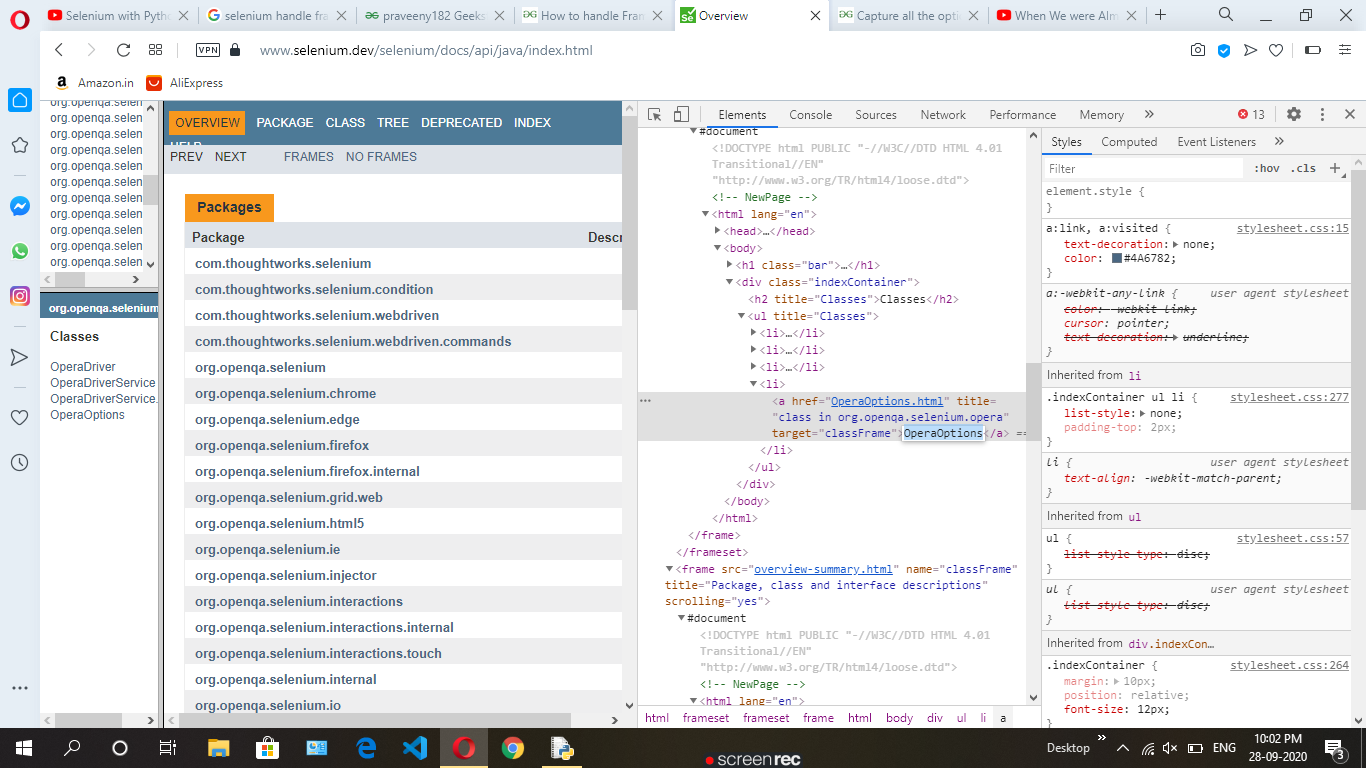Open DevTools settings gear
This screenshot has width=1366, height=768.
(x=1293, y=115)
